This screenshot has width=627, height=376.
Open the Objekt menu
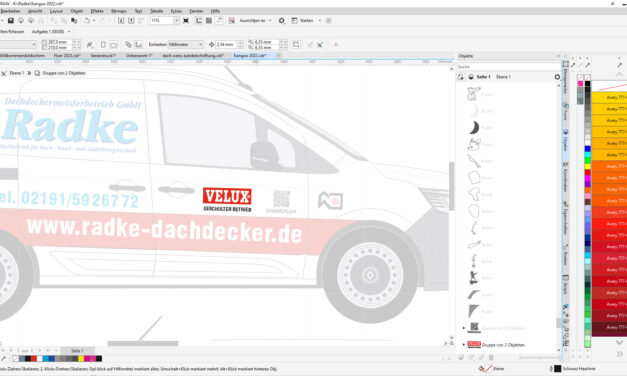point(77,11)
